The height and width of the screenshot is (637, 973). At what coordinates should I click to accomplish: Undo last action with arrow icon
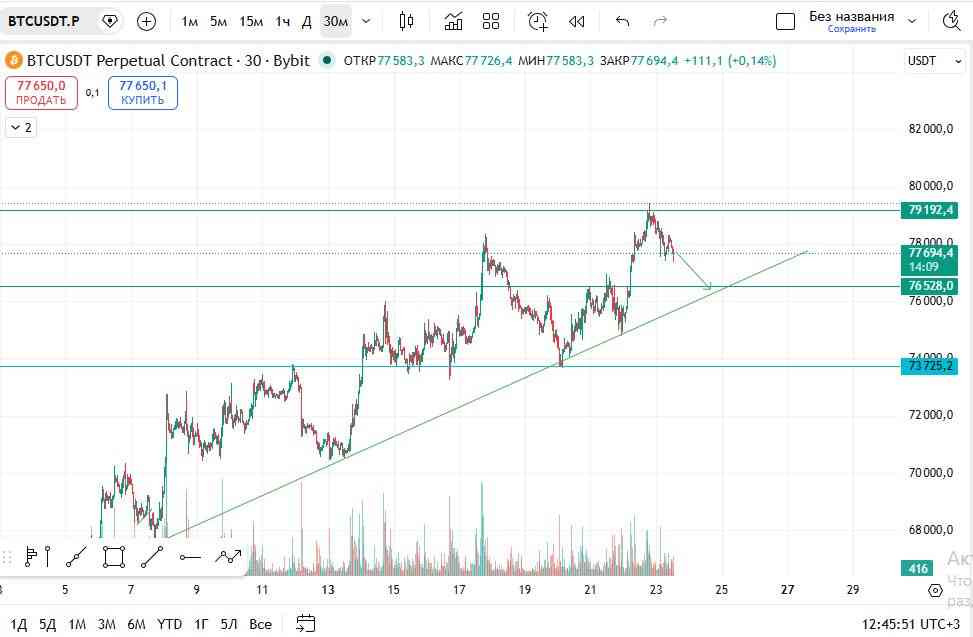pyautogui.click(x=622, y=22)
